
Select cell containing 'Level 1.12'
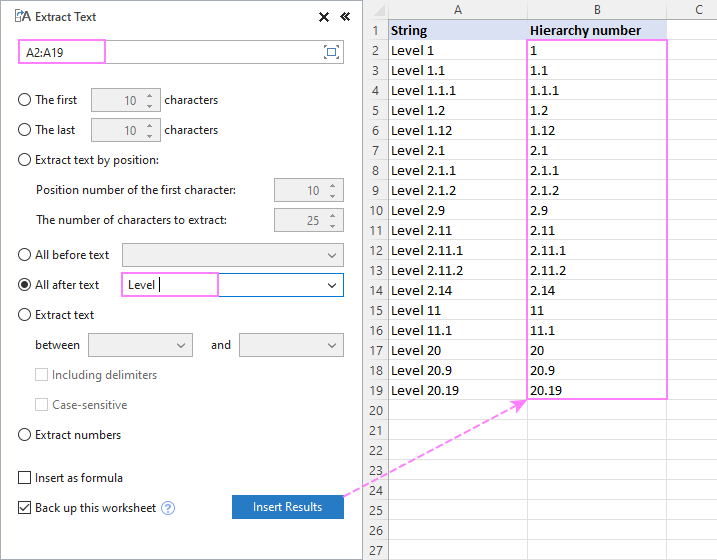pos(458,130)
